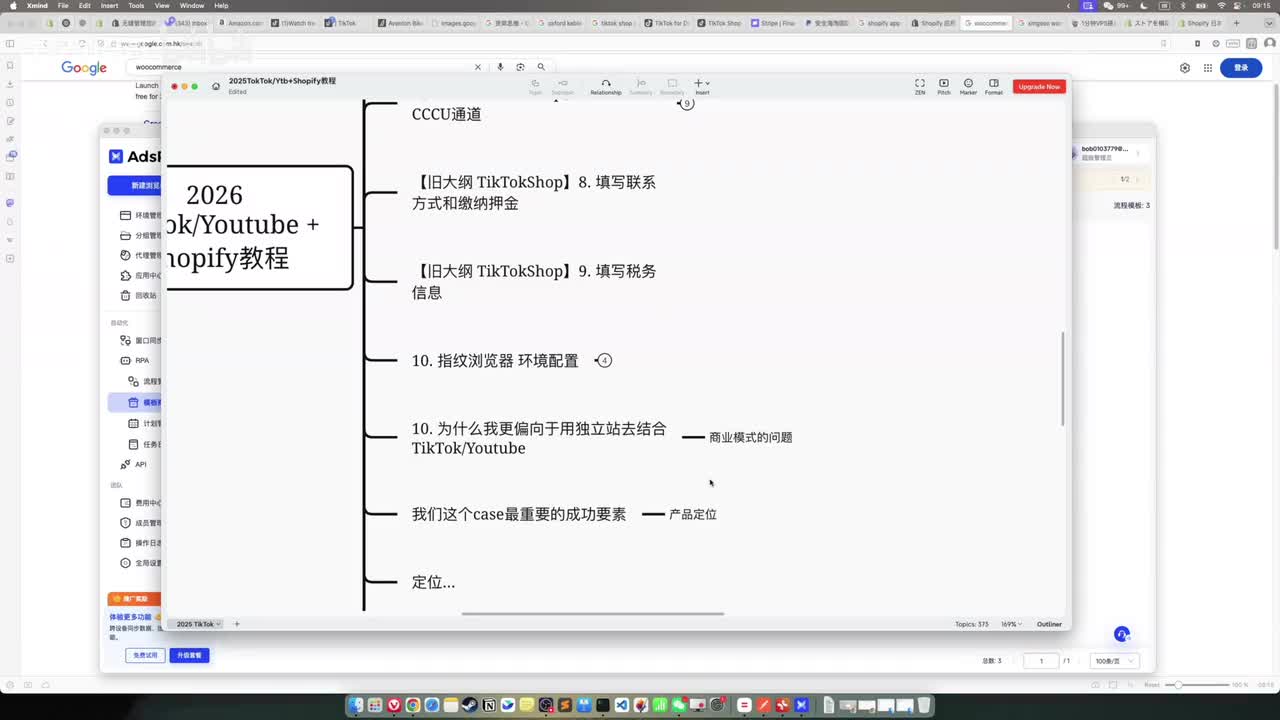Open the 2025 TikTok sheet tab dropdown

click(198, 624)
